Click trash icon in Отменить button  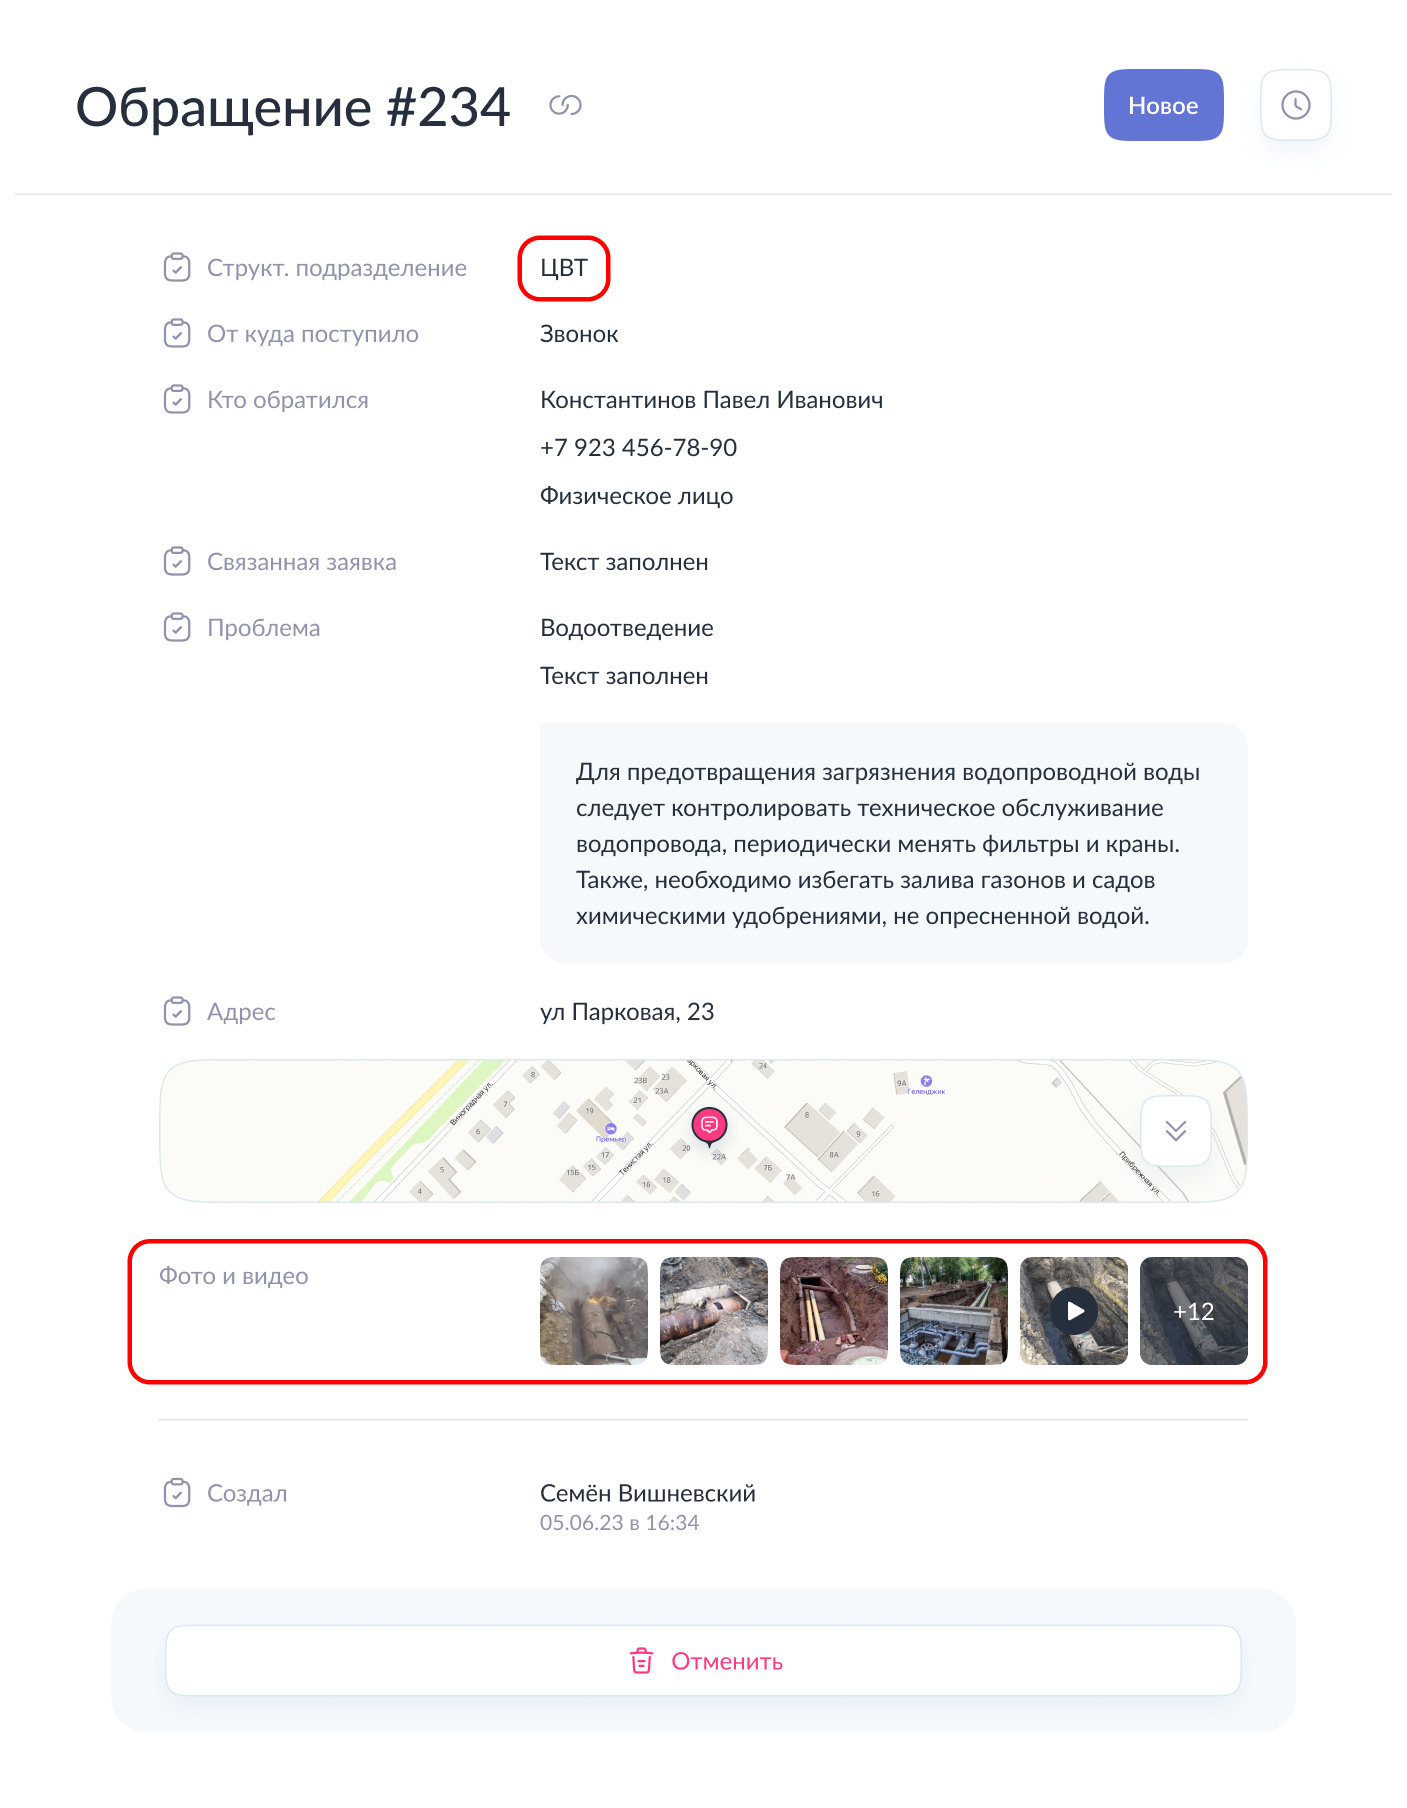pyautogui.click(x=641, y=1661)
